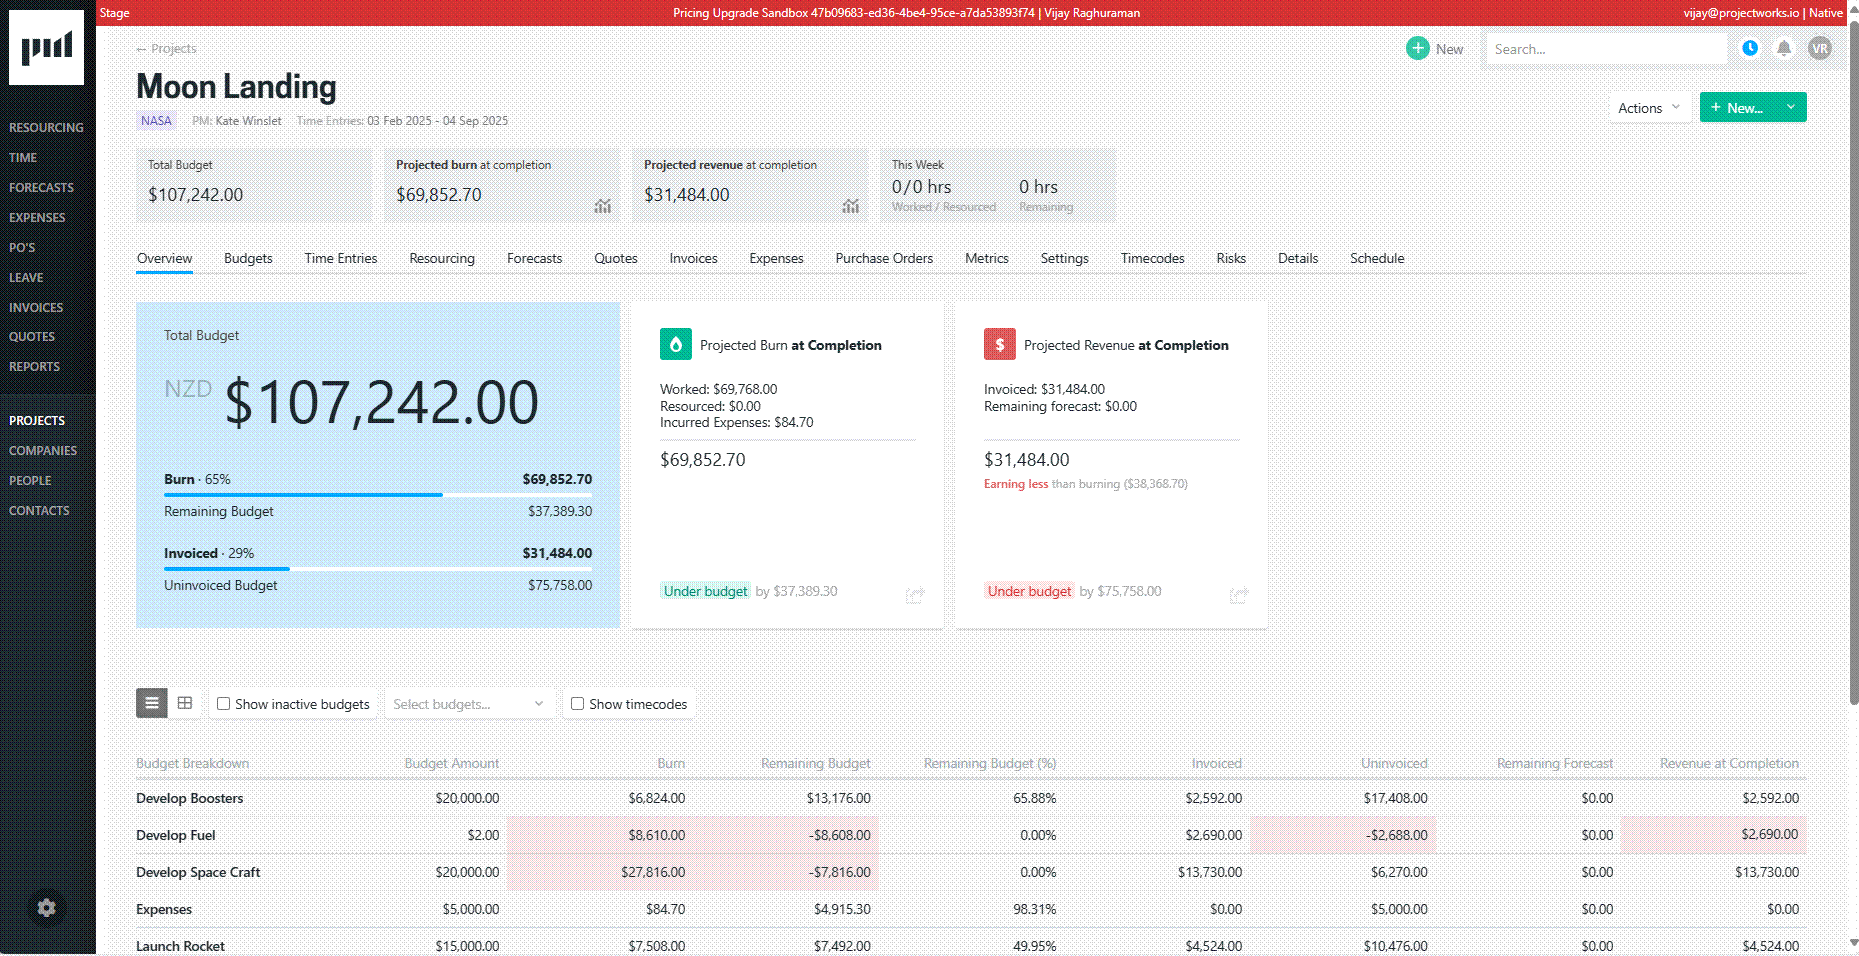Click the share icon in Projected Revenue card
Viewport: 1859px width, 956px height.
click(x=1239, y=595)
